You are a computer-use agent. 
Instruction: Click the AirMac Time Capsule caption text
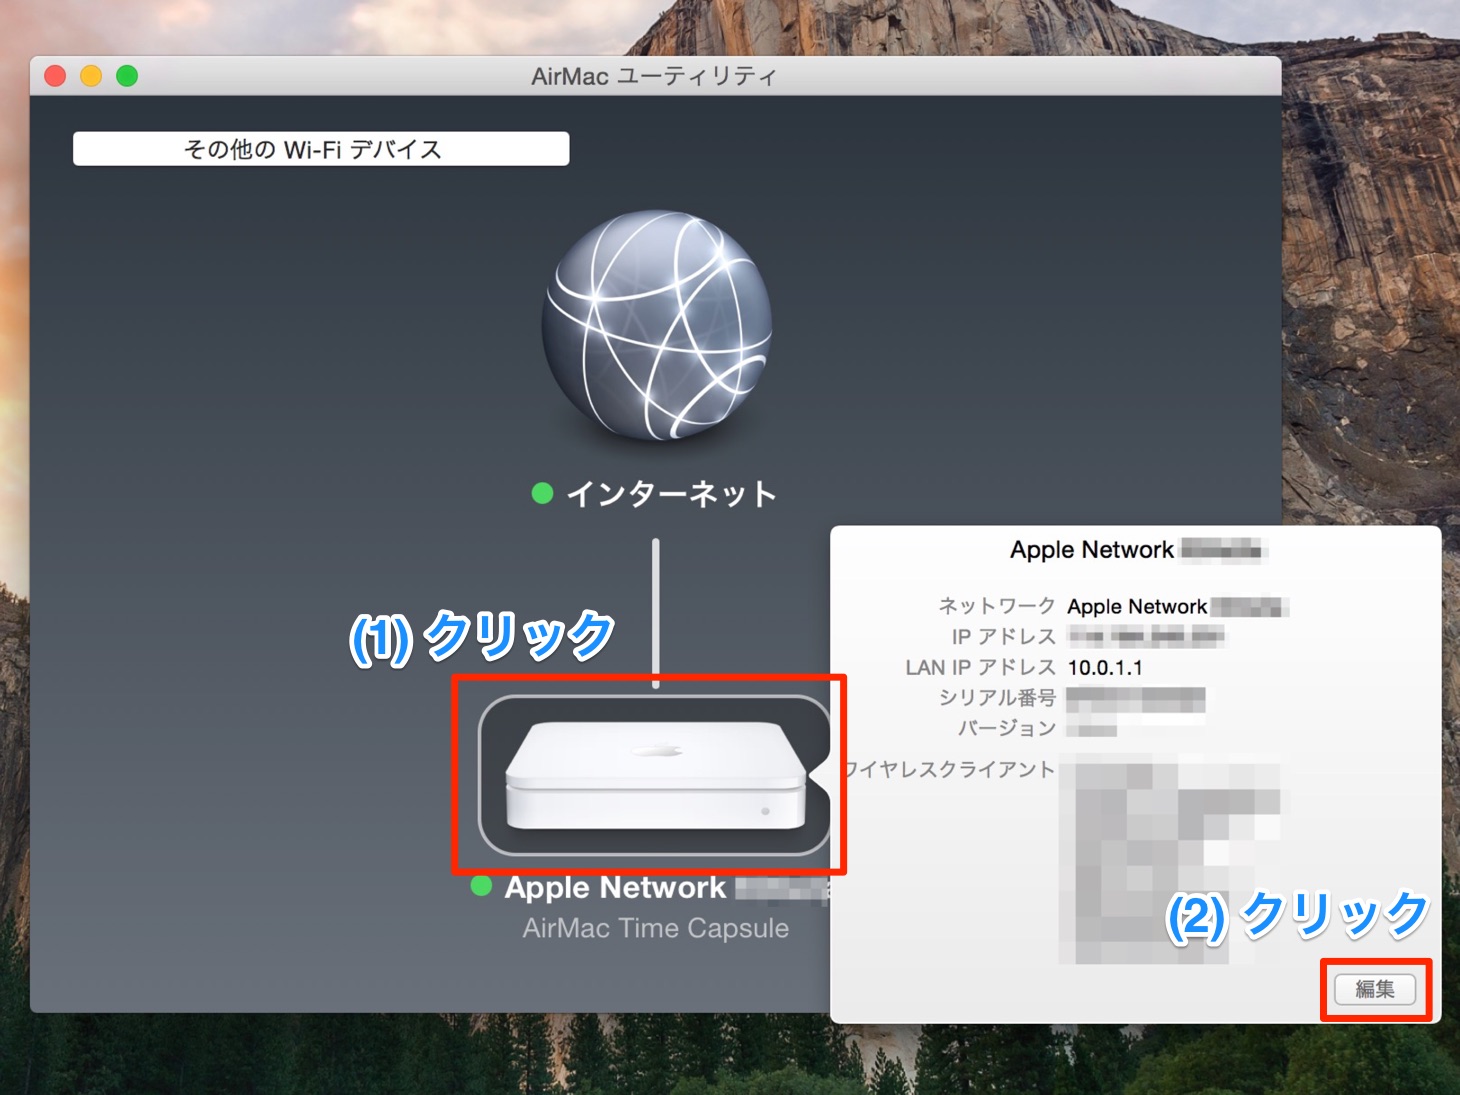(656, 928)
